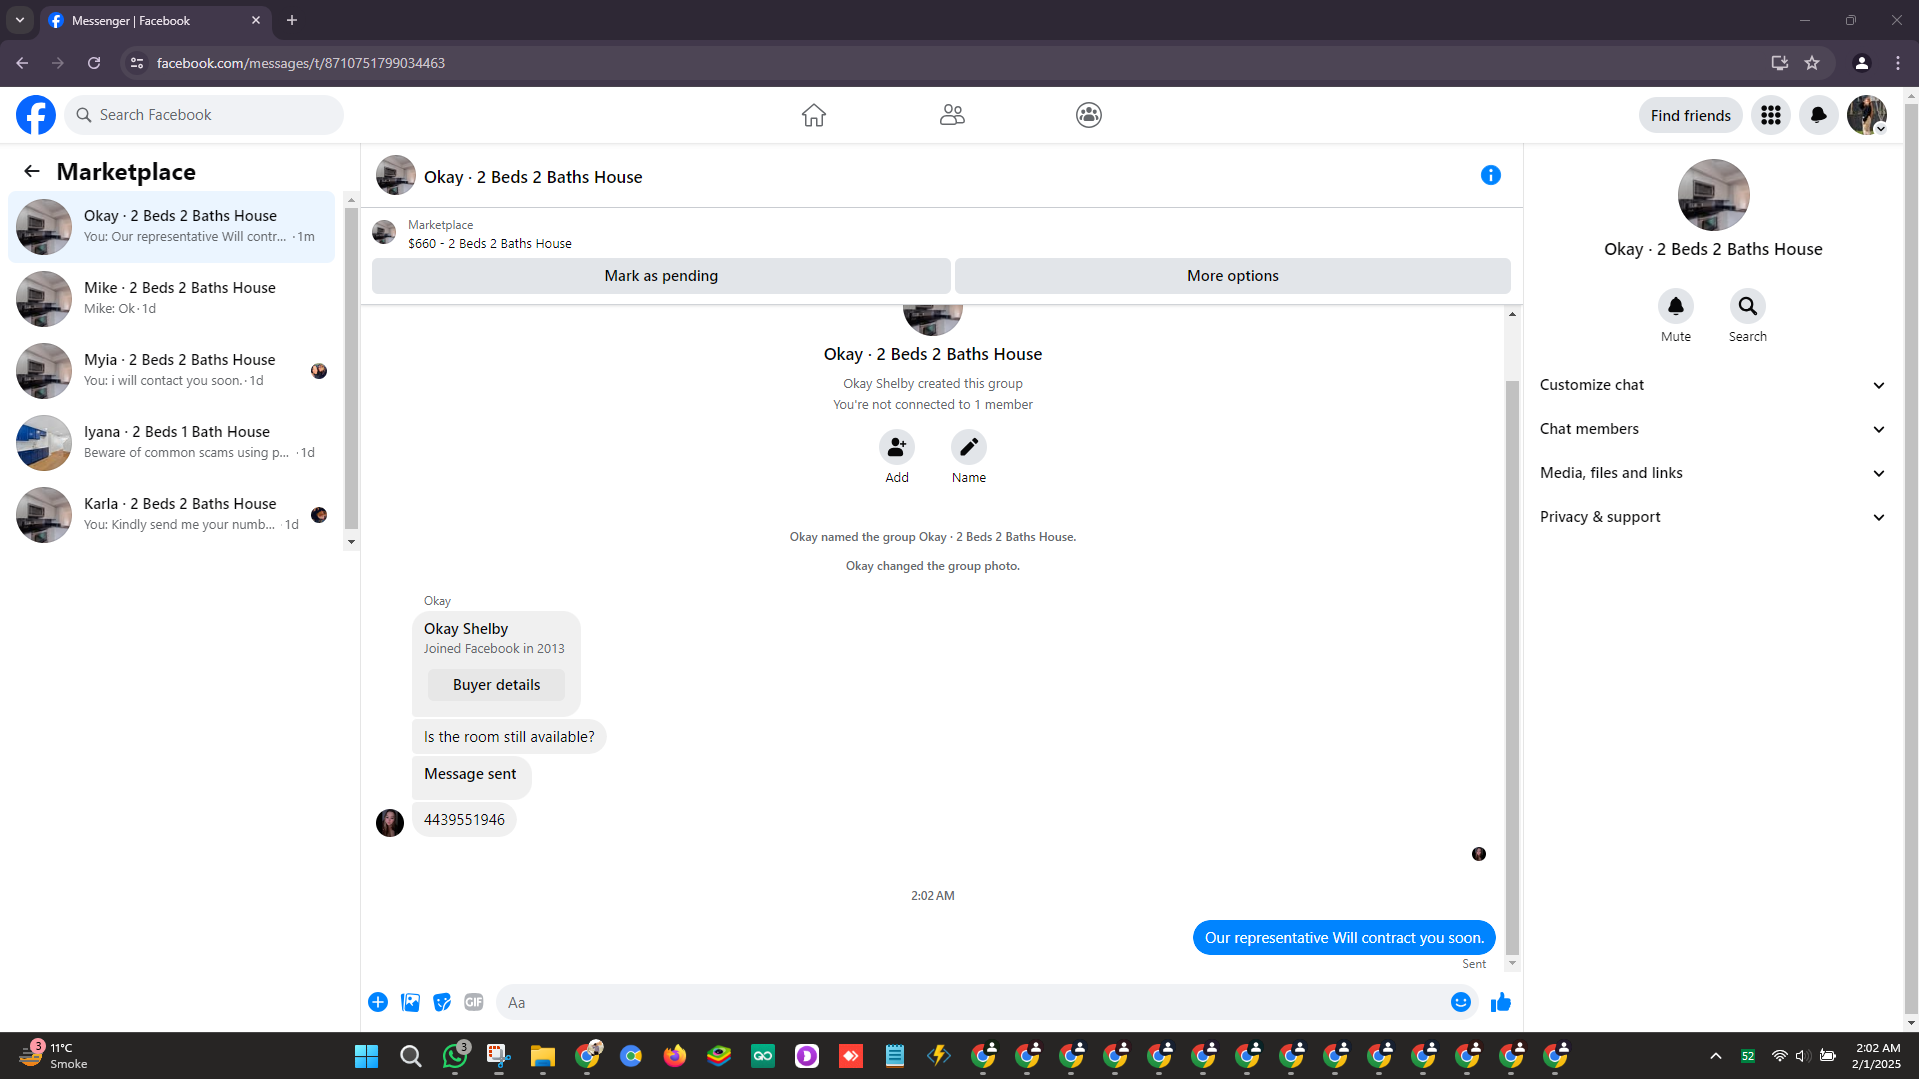This screenshot has width=1919, height=1079.
Task: Click the 'Is the room still available?' message
Action: pos(509,737)
